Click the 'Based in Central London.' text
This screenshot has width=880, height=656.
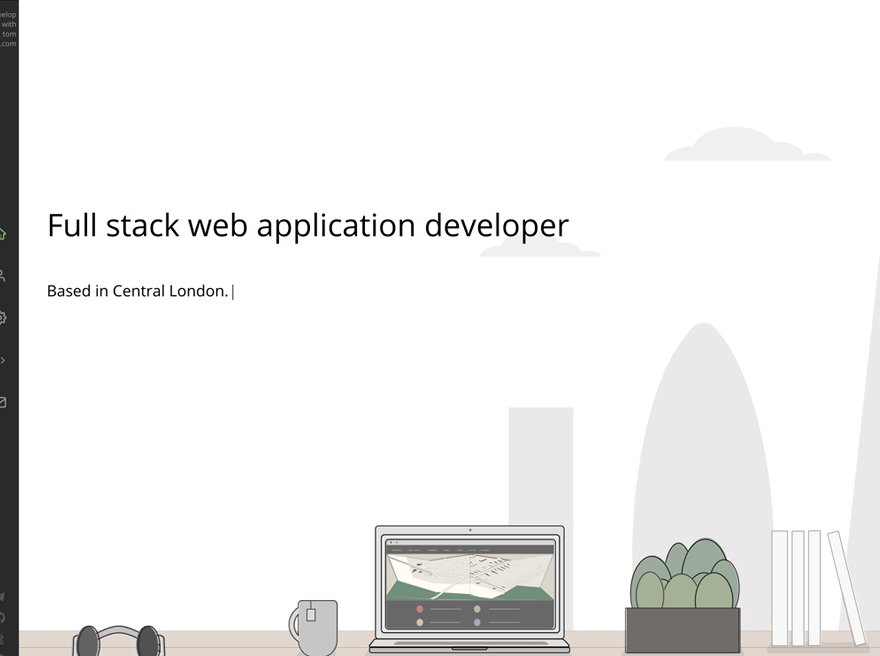click(138, 291)
